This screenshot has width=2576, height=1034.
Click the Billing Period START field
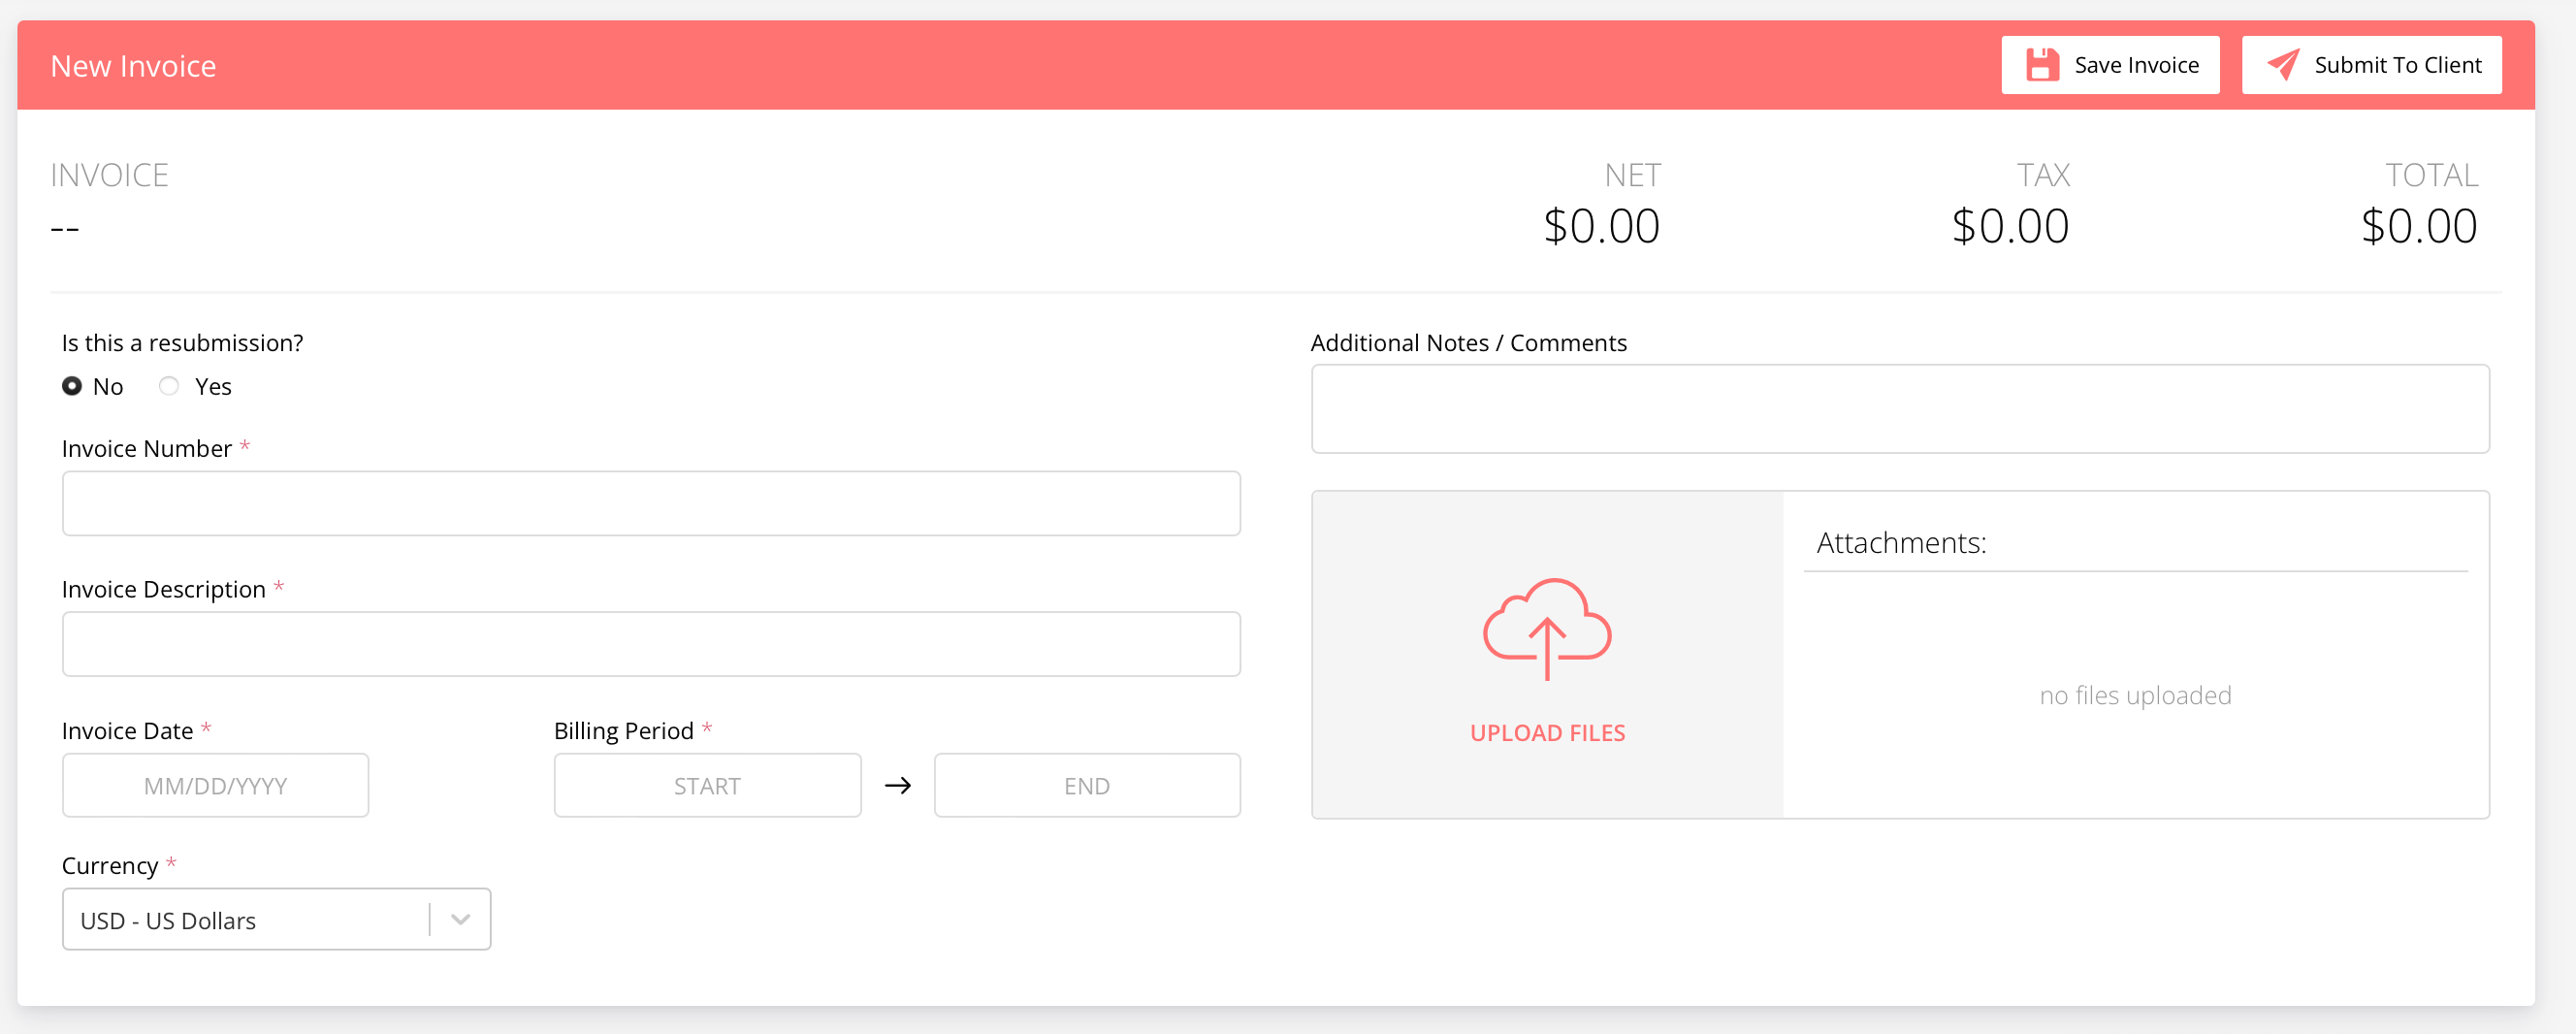[707, 786]
